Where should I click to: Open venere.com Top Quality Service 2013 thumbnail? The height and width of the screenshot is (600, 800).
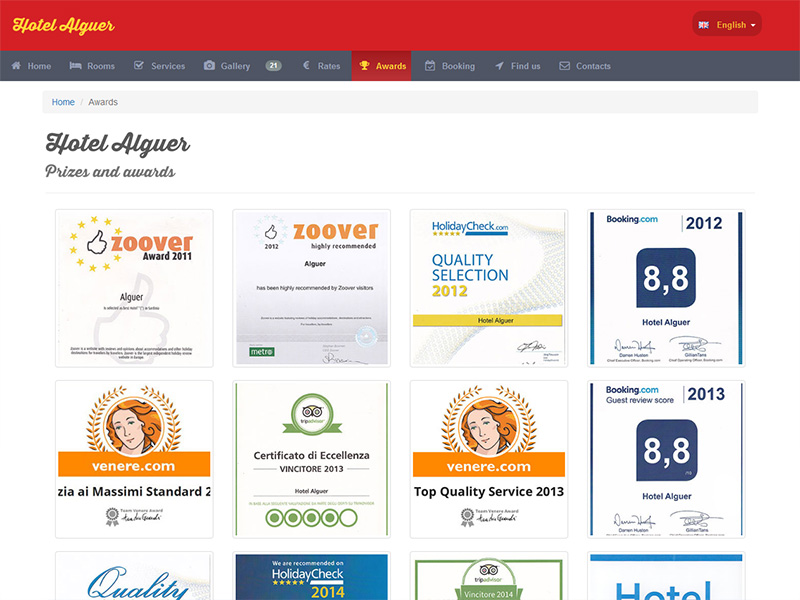click(489, 459)
